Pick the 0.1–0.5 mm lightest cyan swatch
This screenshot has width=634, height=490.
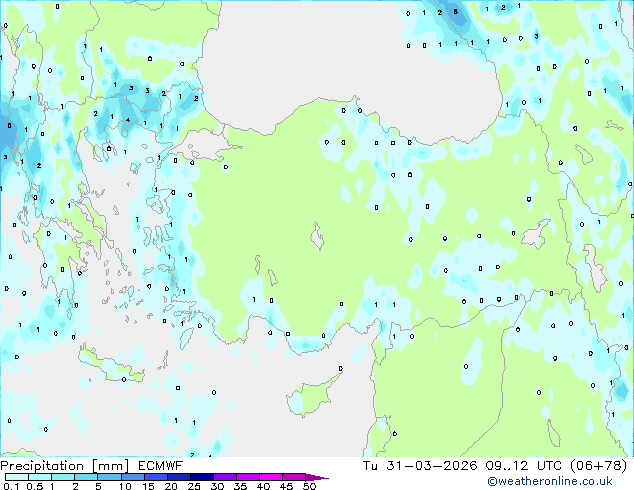coord(17,477)
